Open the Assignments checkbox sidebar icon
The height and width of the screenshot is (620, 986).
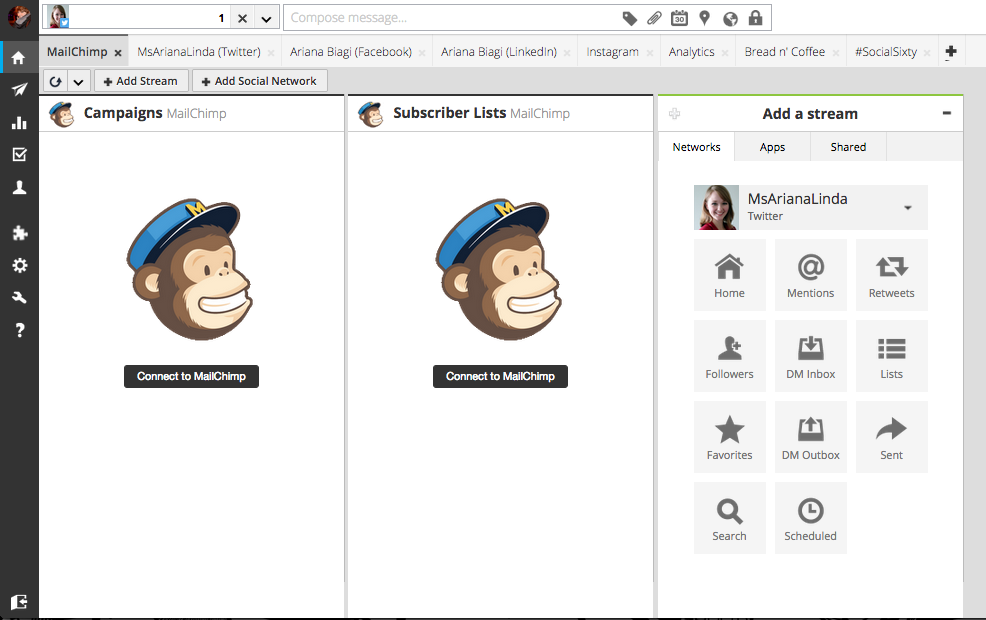click(19, 154)
